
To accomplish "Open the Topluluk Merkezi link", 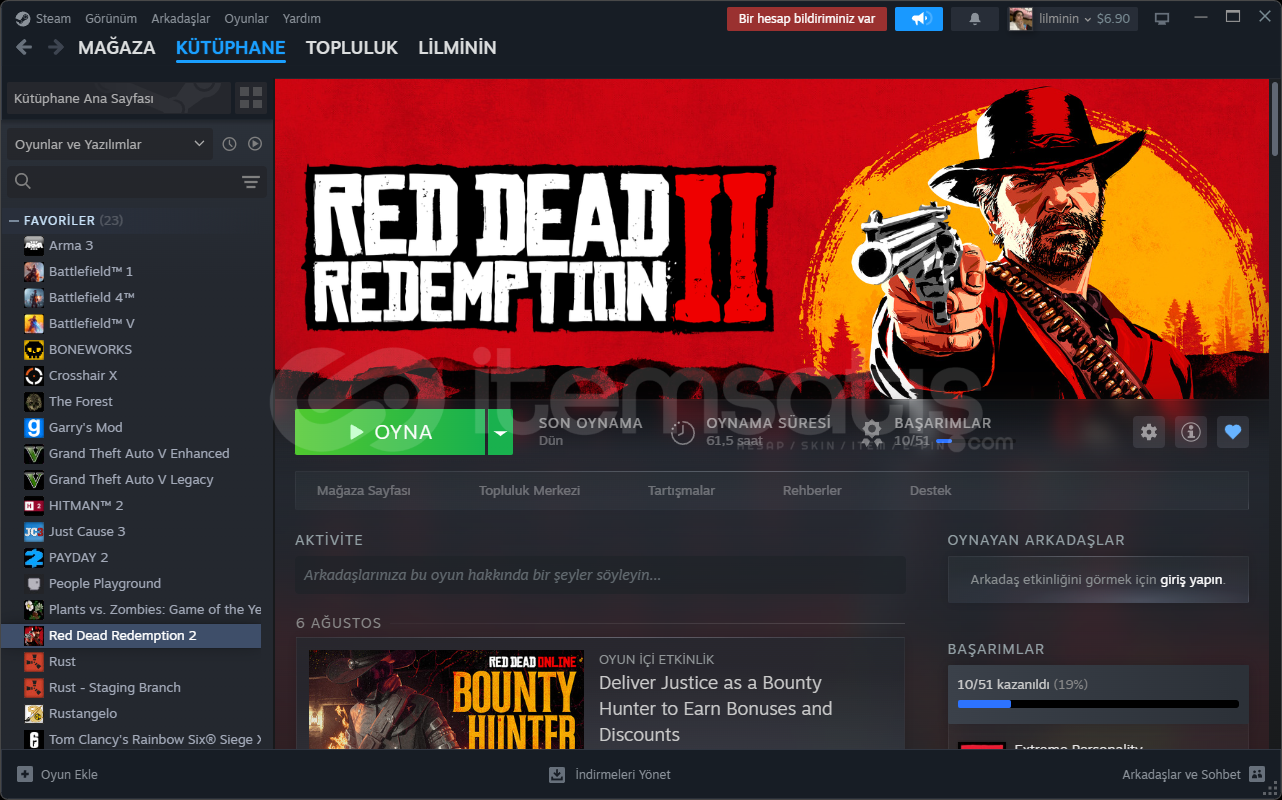I will click(529, 491).
